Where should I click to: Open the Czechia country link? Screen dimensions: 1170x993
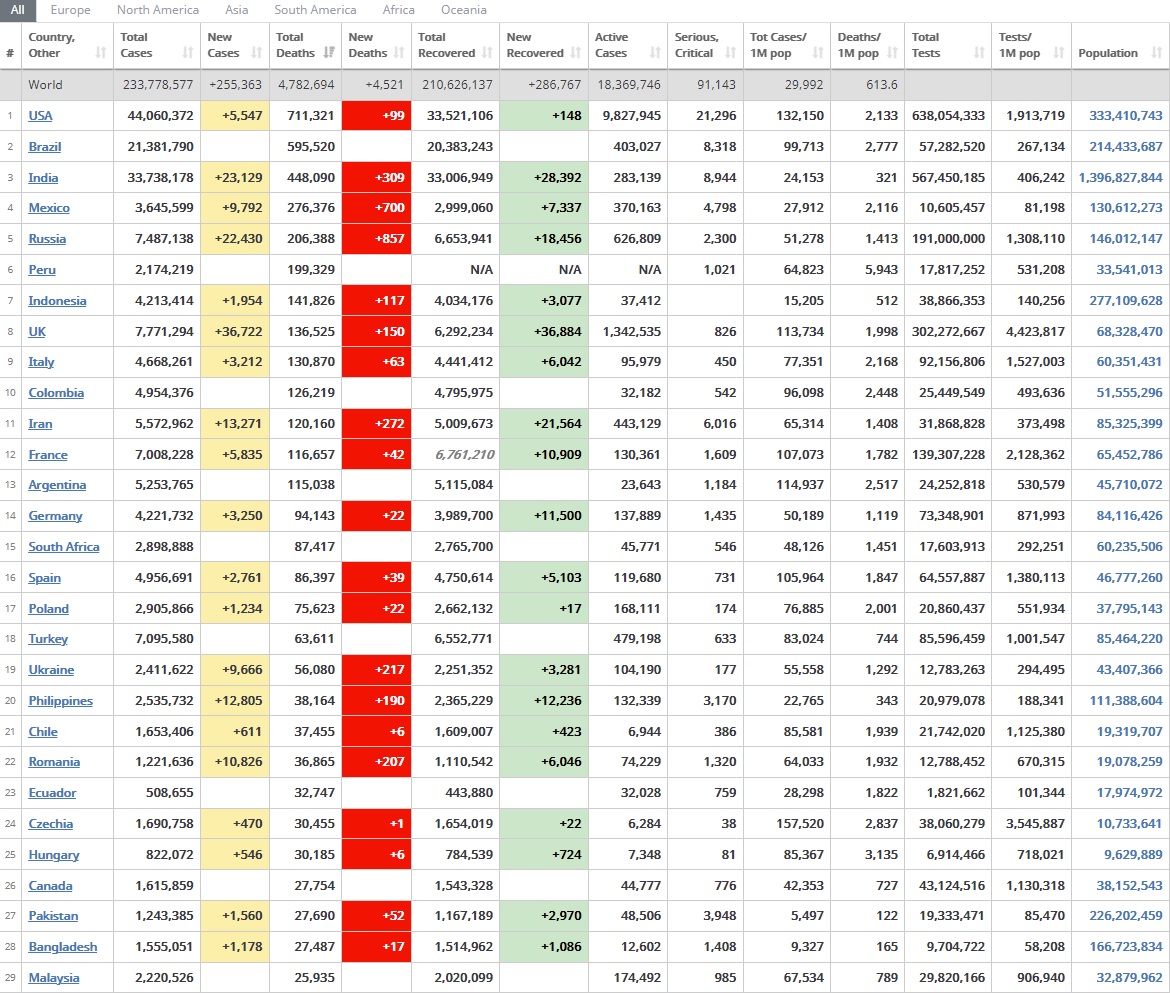pyautogui.click(x=51, y=824)
